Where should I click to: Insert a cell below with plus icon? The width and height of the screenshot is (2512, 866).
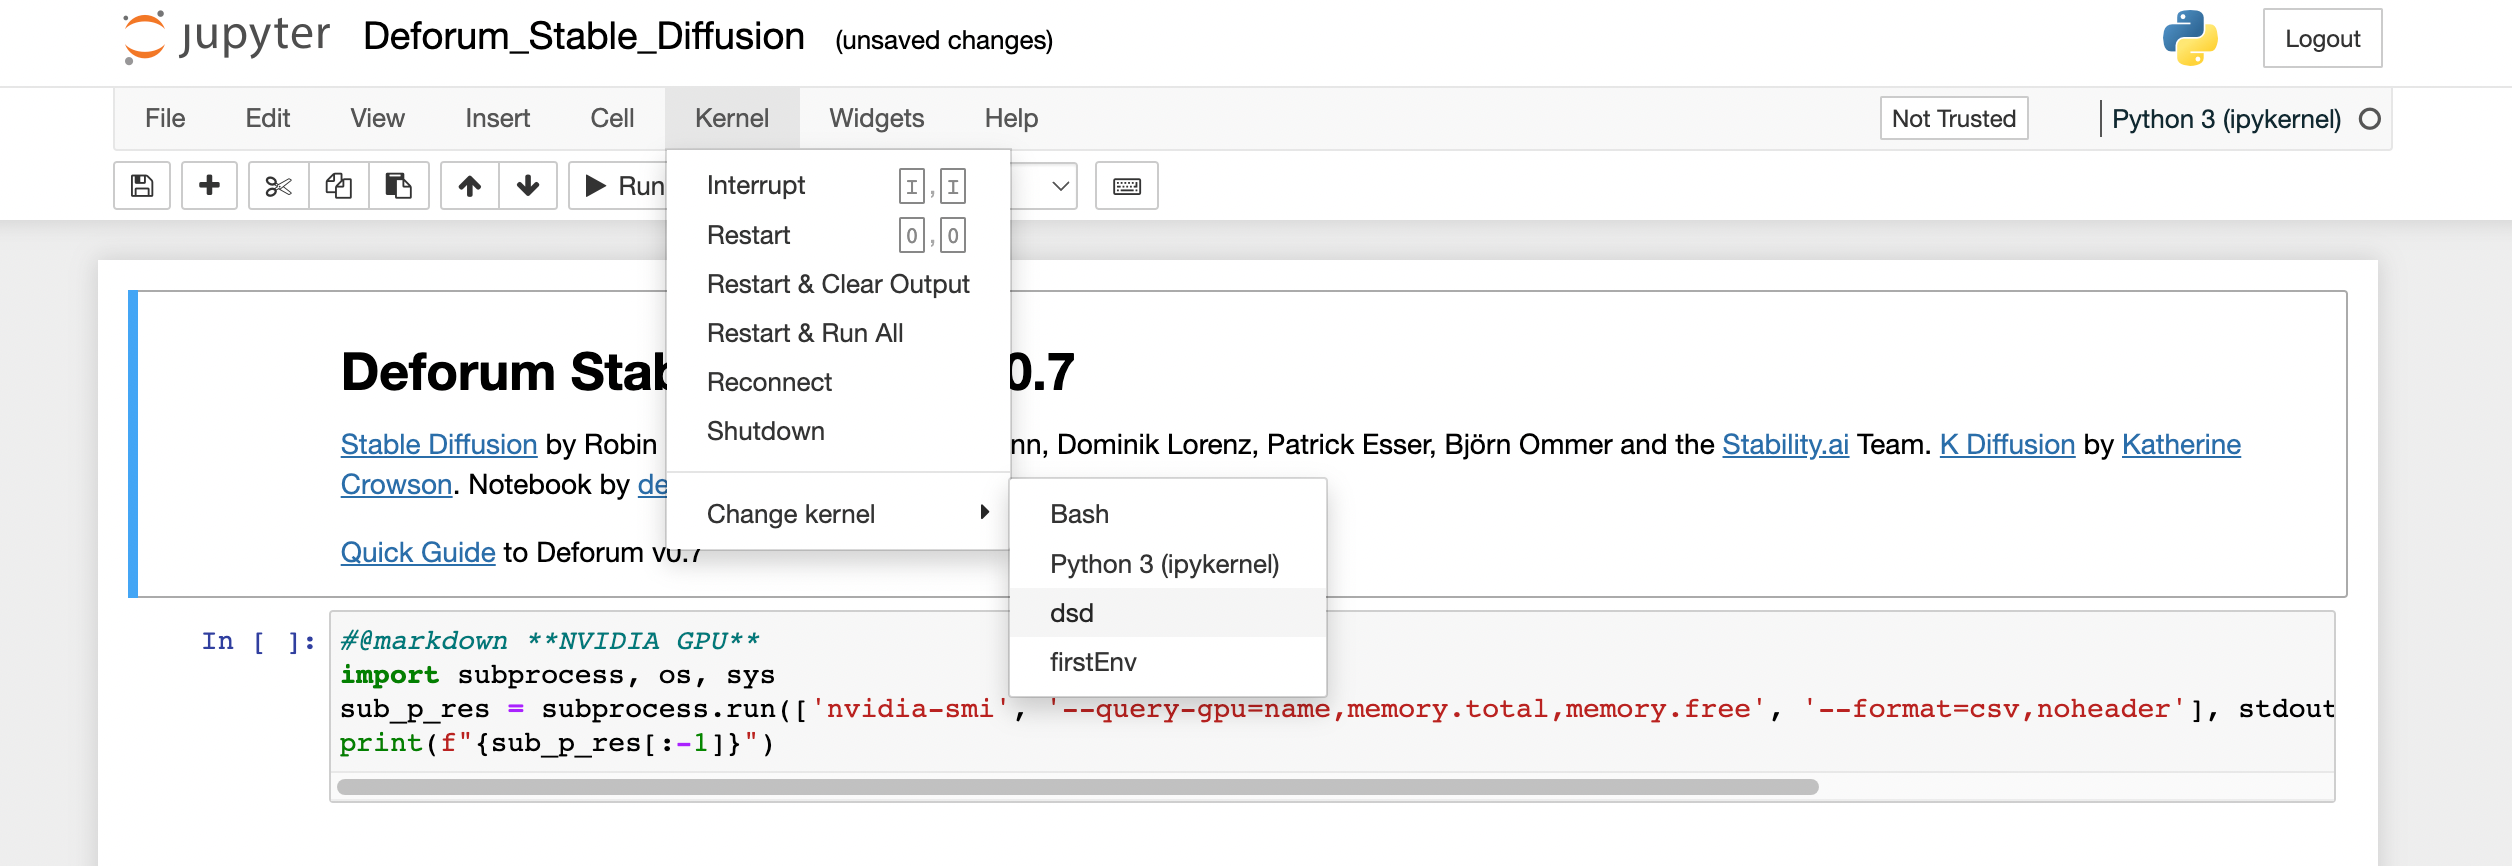point(209,186)
